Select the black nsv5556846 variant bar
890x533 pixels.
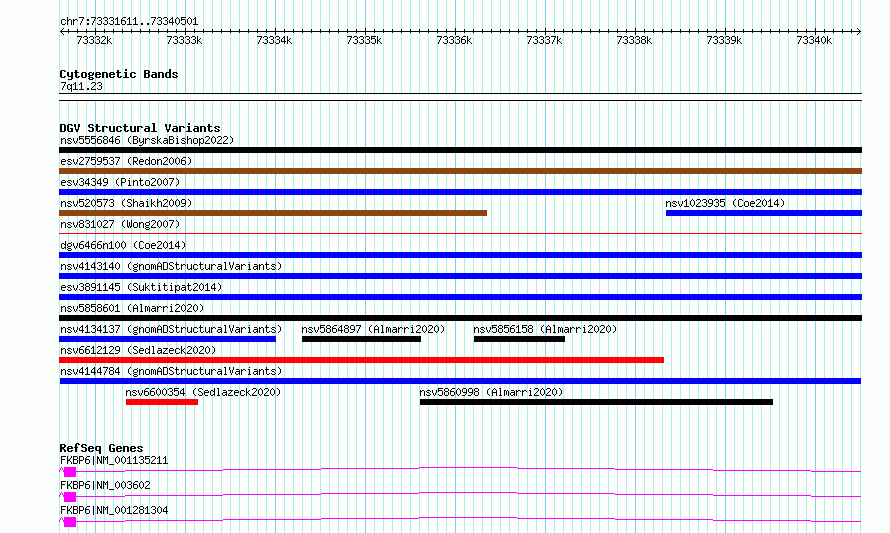point(460,150)
